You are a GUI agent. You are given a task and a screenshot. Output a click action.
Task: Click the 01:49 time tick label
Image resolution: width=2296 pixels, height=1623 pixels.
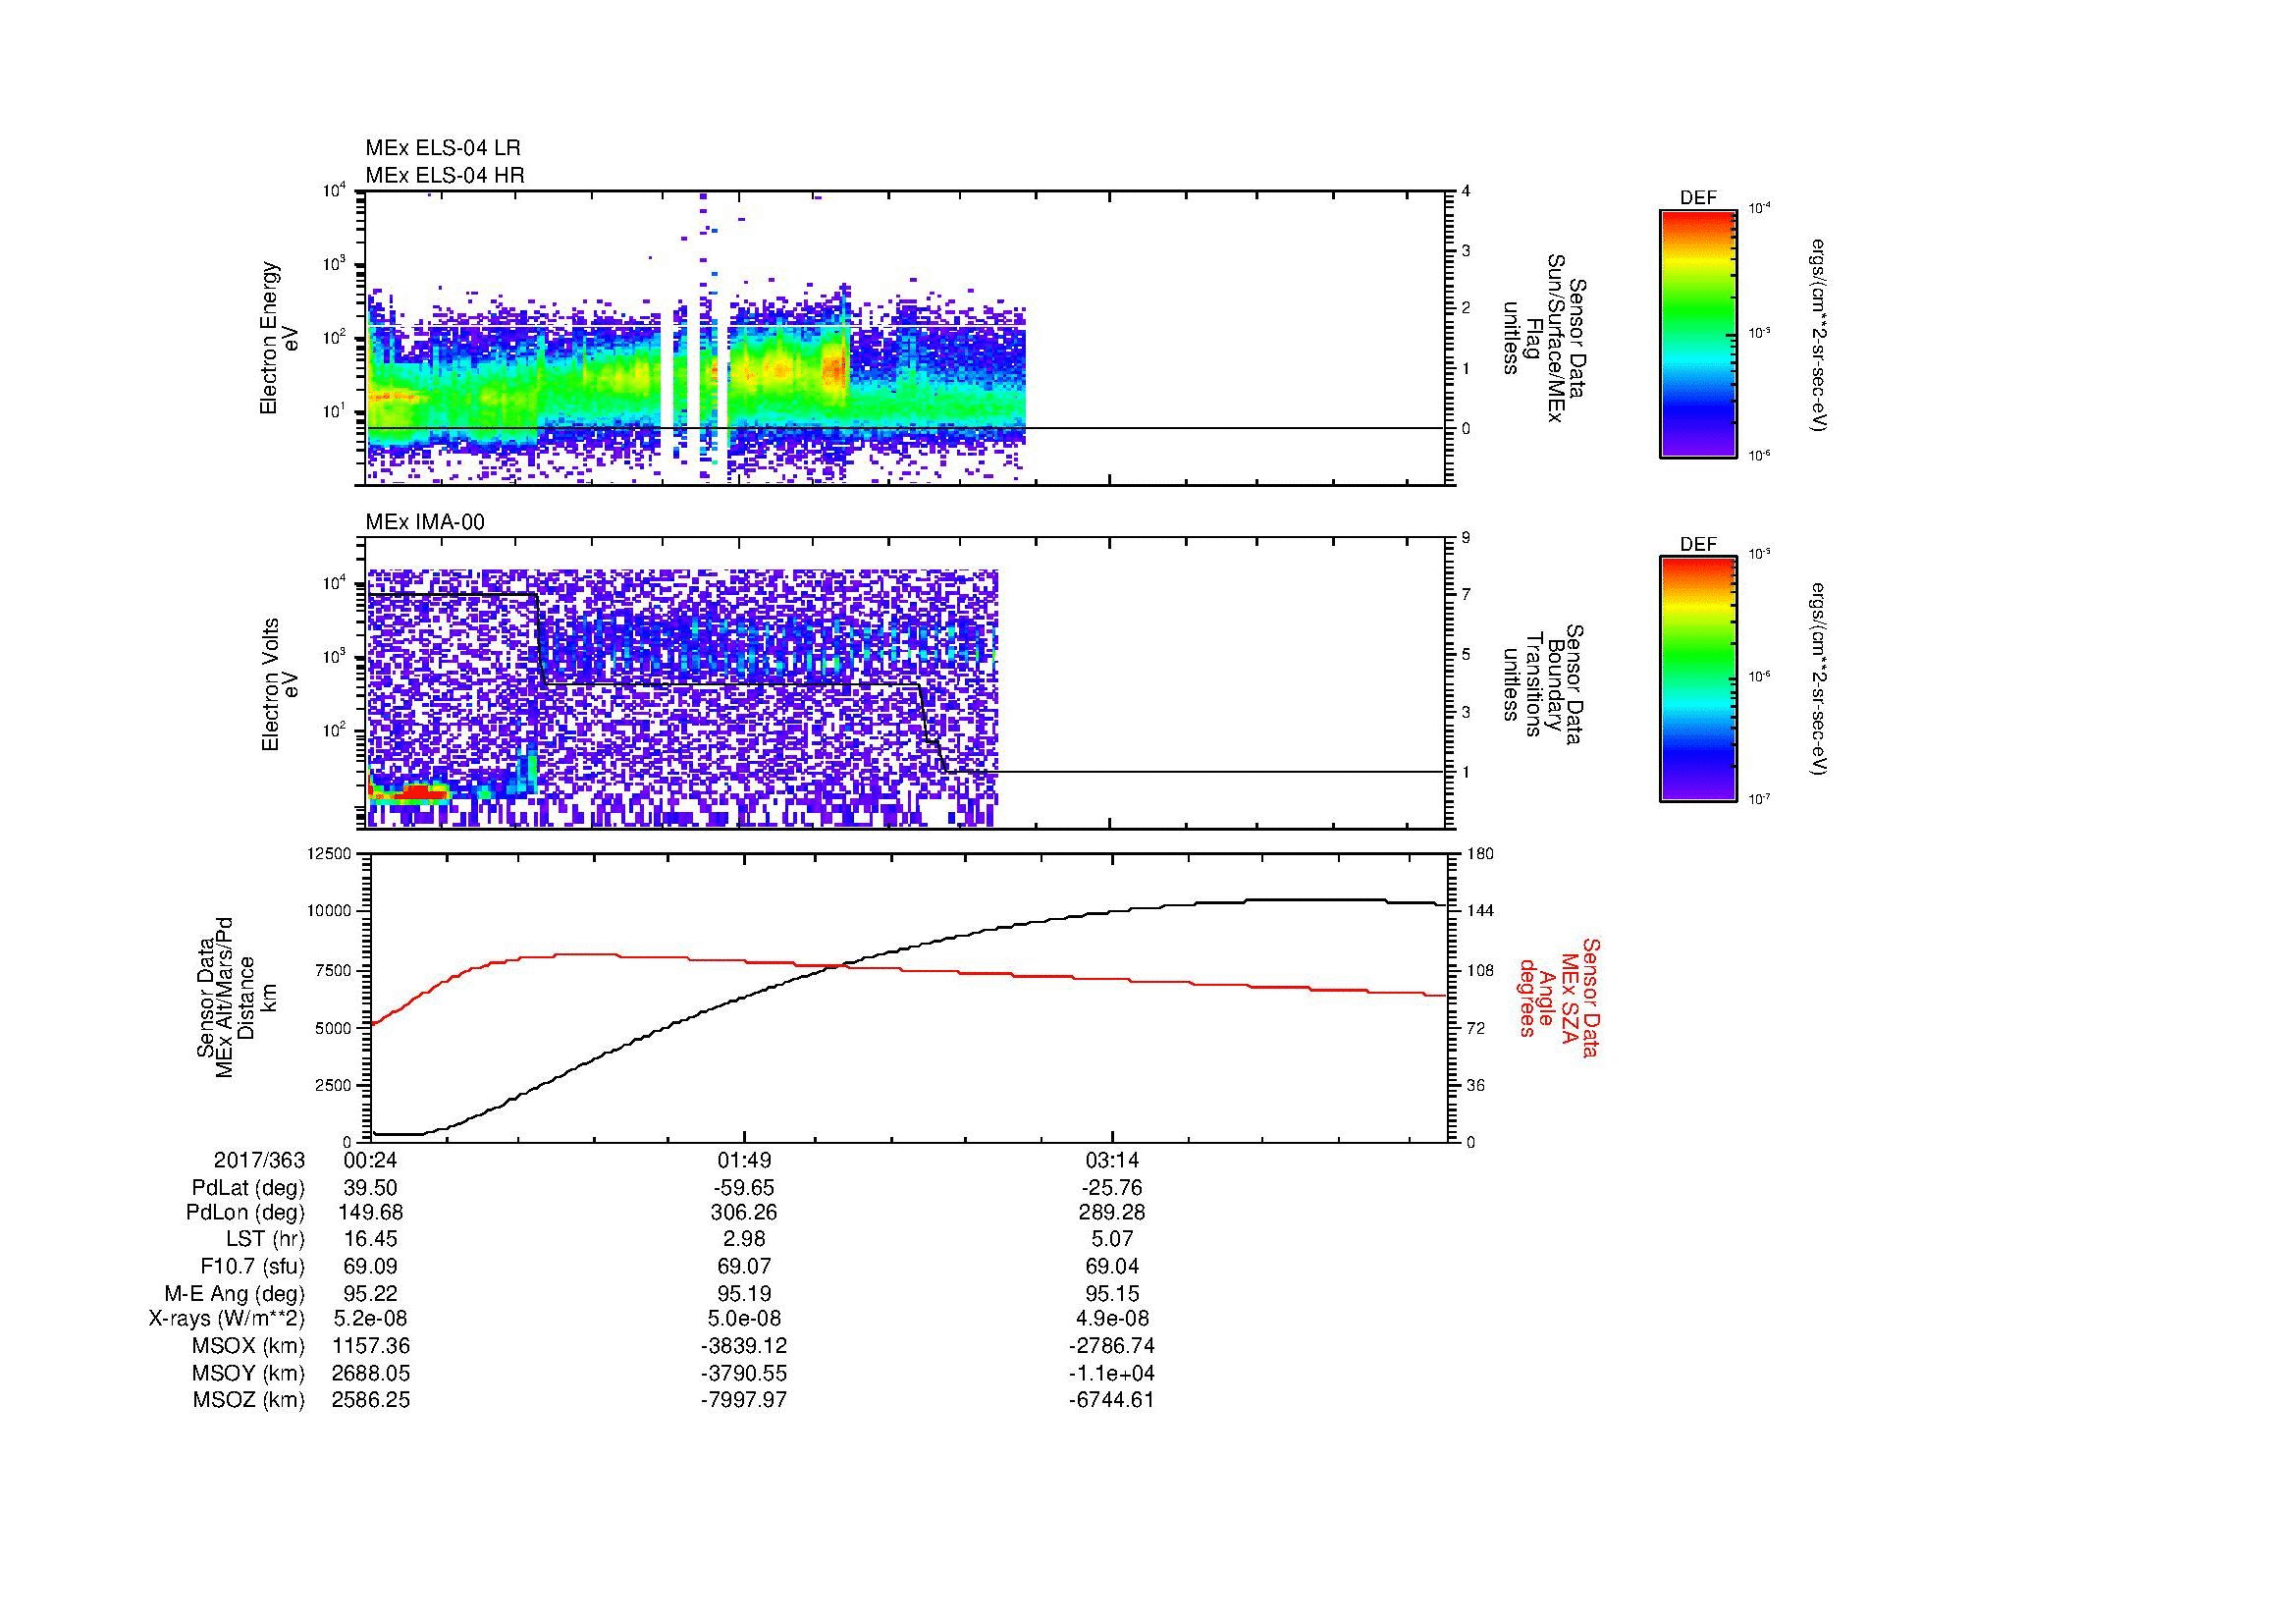coord(744,1160)
